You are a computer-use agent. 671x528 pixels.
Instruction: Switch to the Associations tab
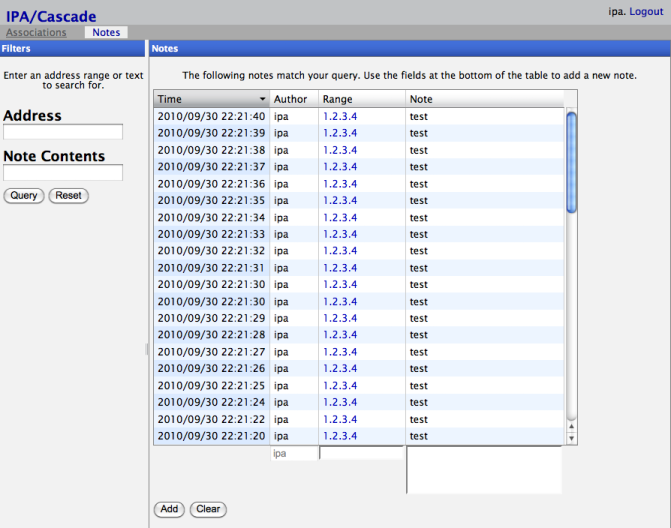(x=36, y=33)
